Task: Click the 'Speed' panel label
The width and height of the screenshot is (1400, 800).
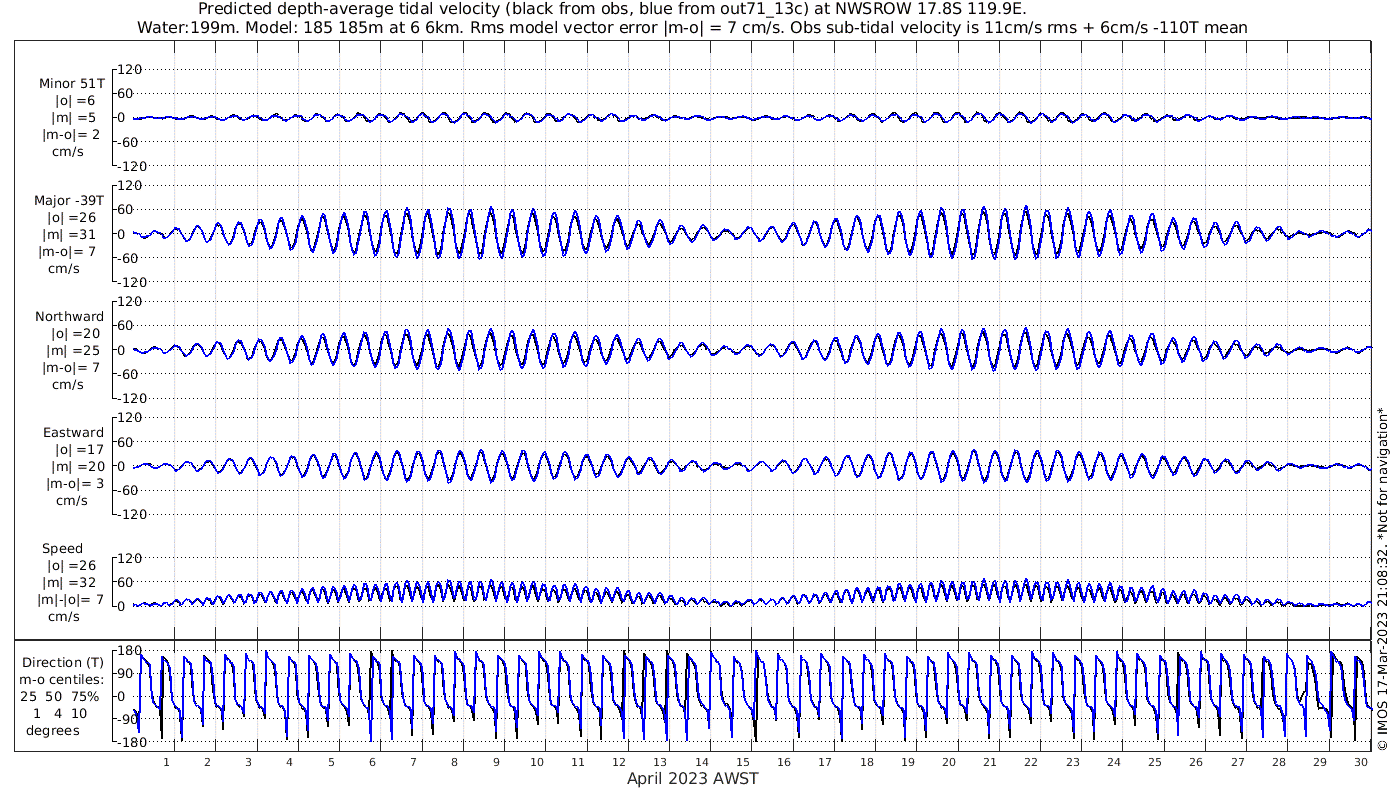Action: tap(62, 549)
